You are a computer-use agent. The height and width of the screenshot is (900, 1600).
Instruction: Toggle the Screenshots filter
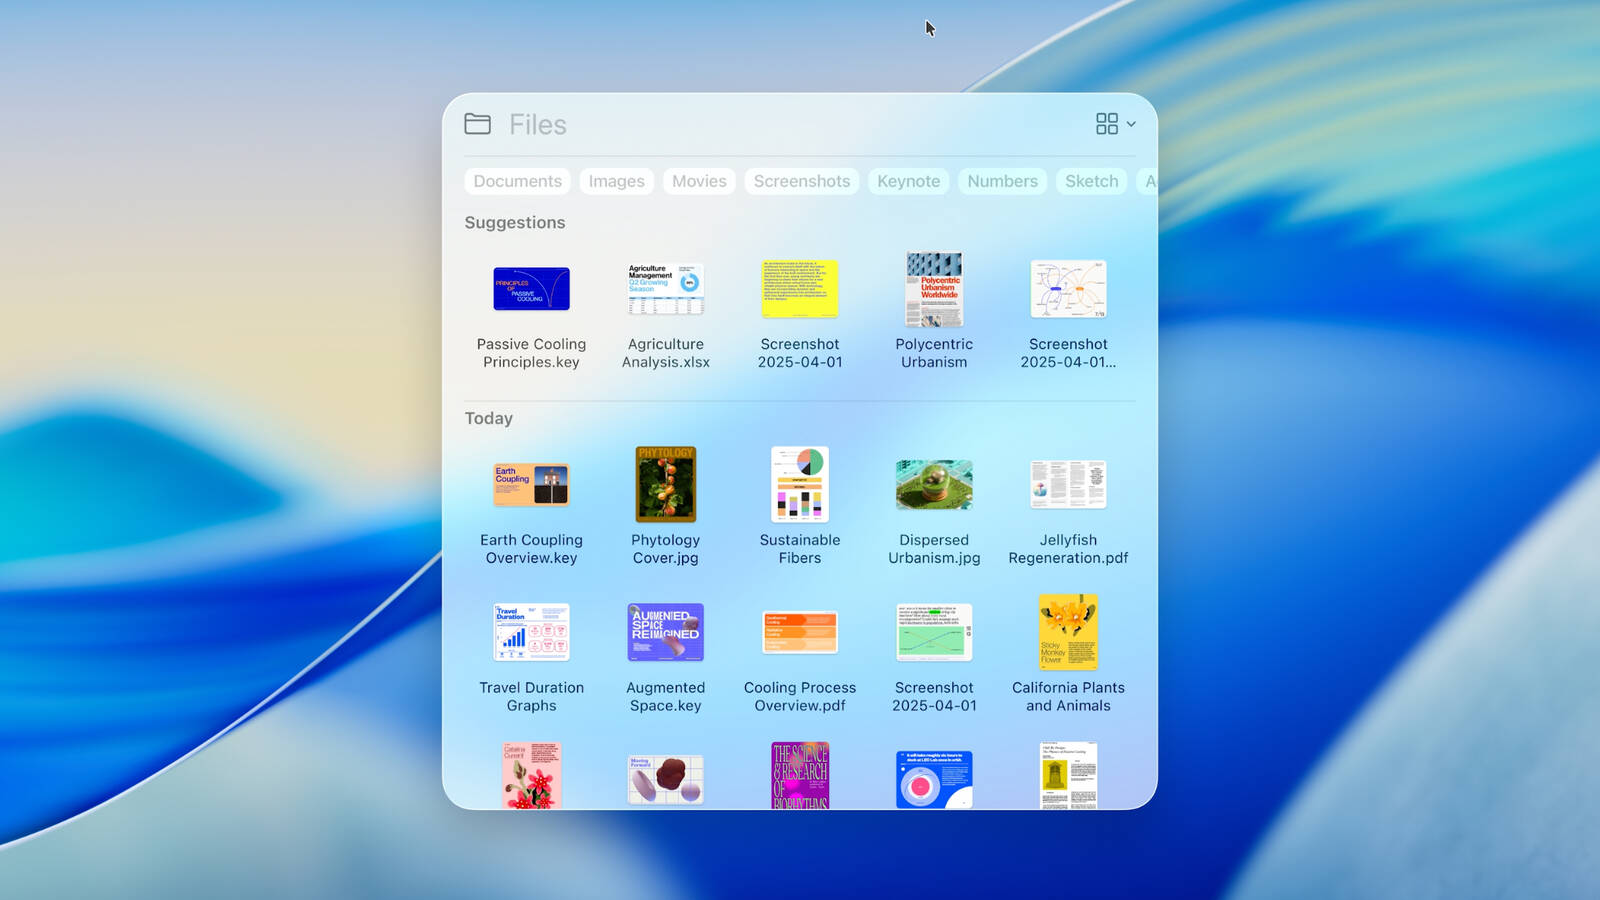(801, 181)
